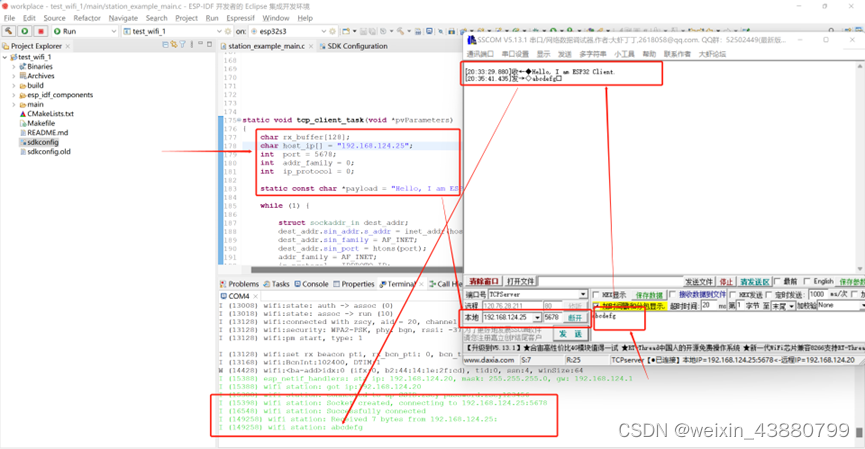Click the New wizard toolbar icon

pyautogui.click(x=345, y=31)
